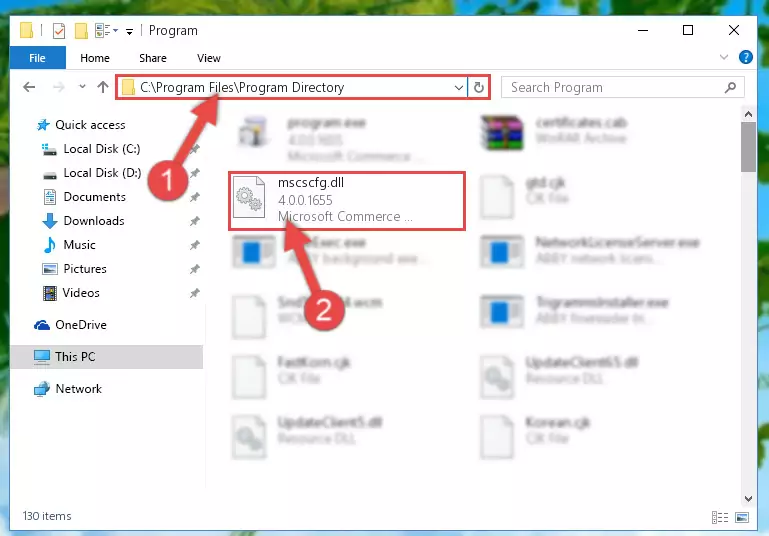Select the FastKorn.cjk file
Image resolution: width=769 pixels, height=536 pixels.
point(291,376)
